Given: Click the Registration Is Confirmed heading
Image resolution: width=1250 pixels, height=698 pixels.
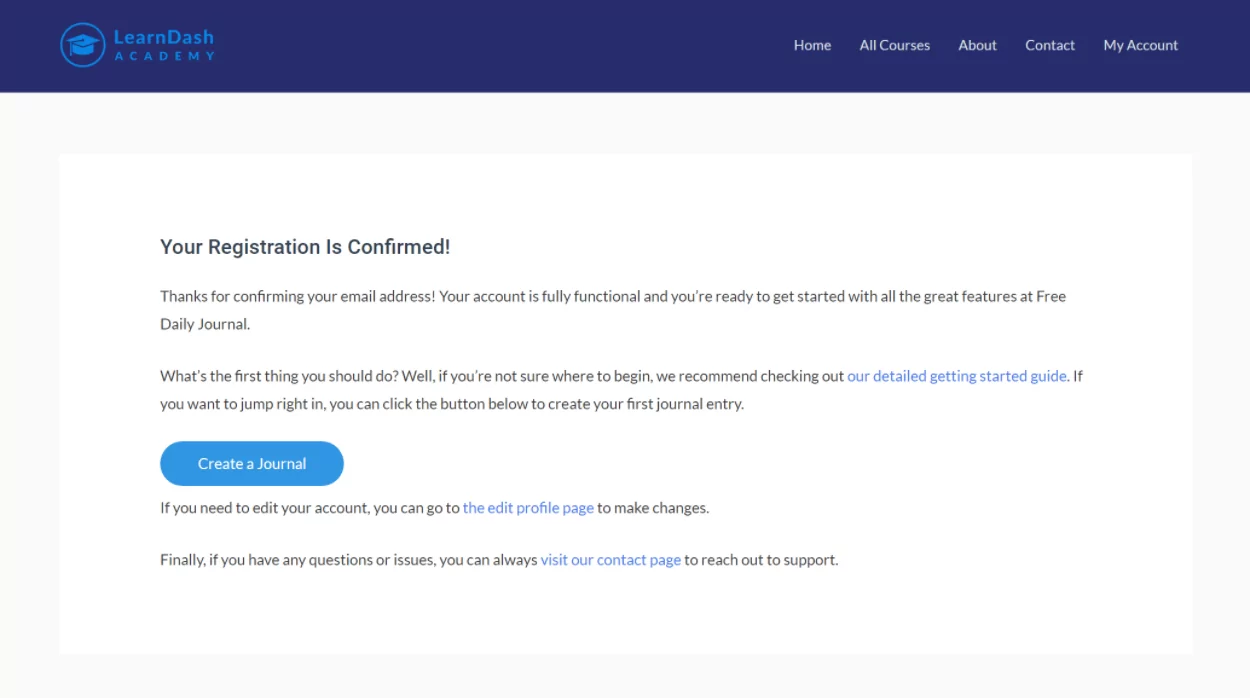Looking at the screenshot, I should (x=305, y=247).
